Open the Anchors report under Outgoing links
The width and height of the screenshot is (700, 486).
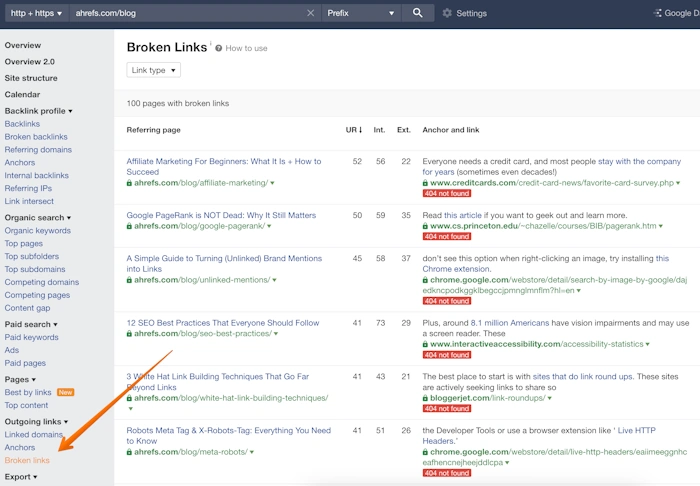(x=20, y=447)
